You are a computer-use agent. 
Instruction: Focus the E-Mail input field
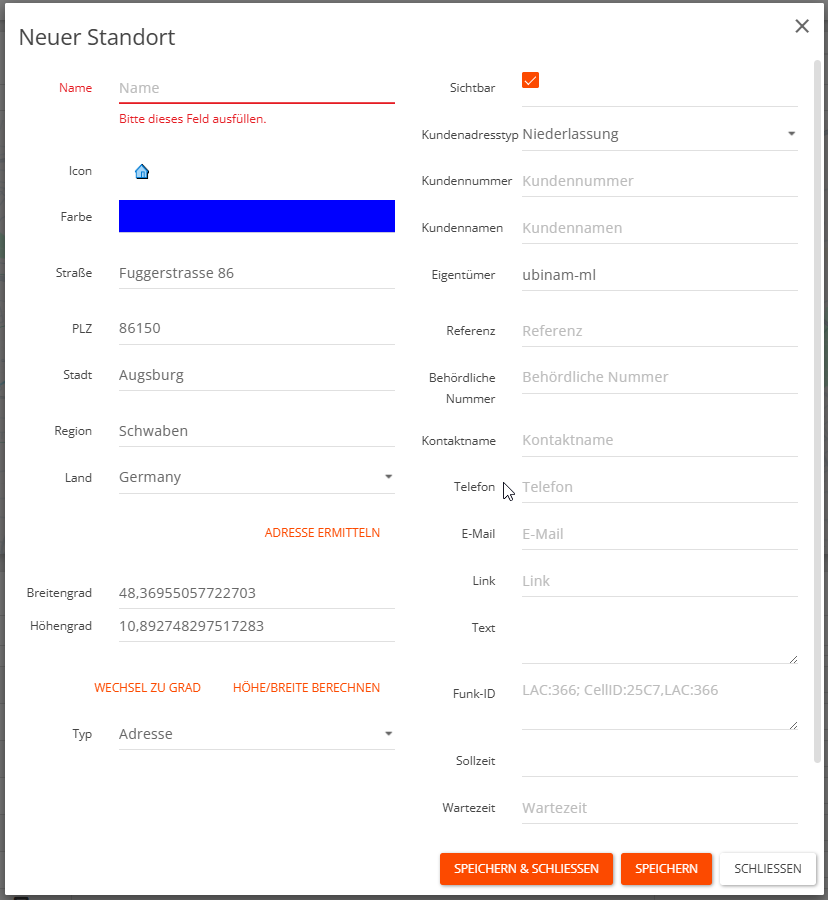click(659, 534)
